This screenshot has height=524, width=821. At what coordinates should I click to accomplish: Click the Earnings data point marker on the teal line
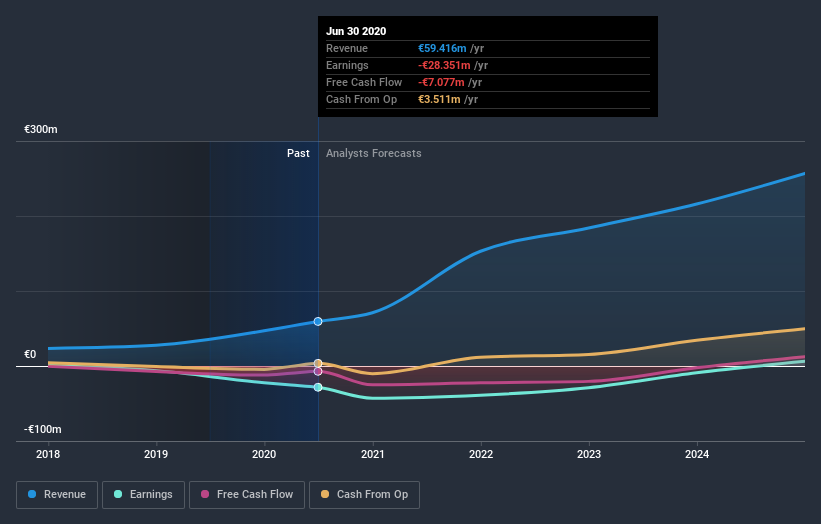click(x=318, y=387)
